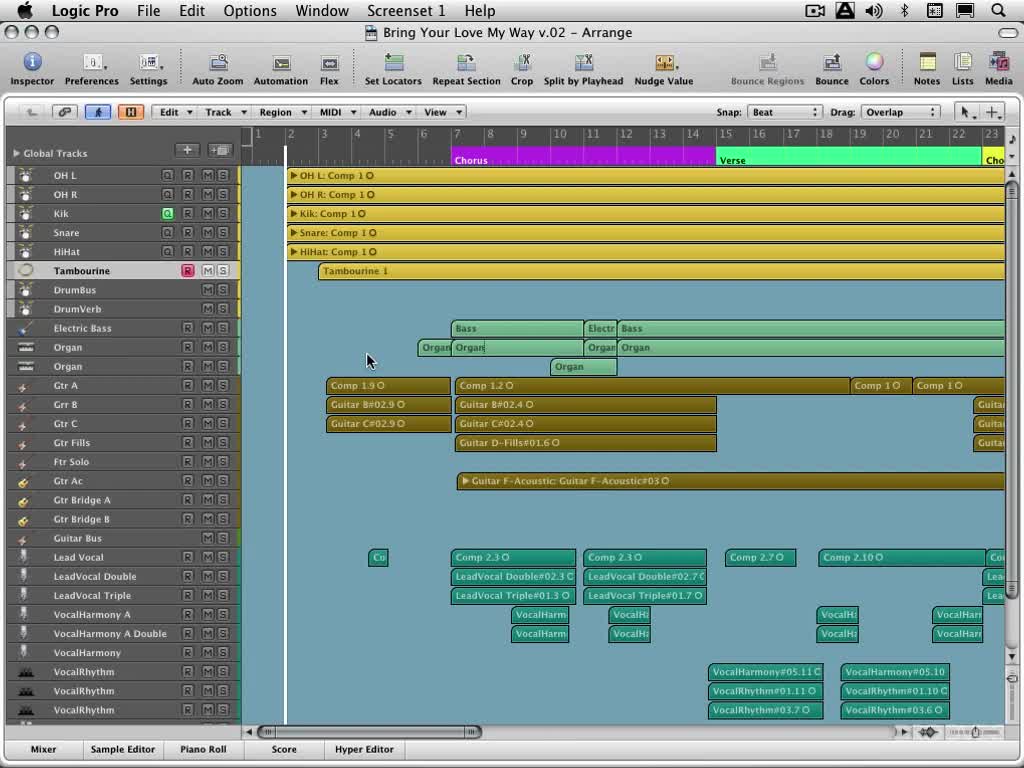The width and height of the screenshot is (1024, 768).
Task: Mute the DrumBus track
Action: (x=208, y=290)
